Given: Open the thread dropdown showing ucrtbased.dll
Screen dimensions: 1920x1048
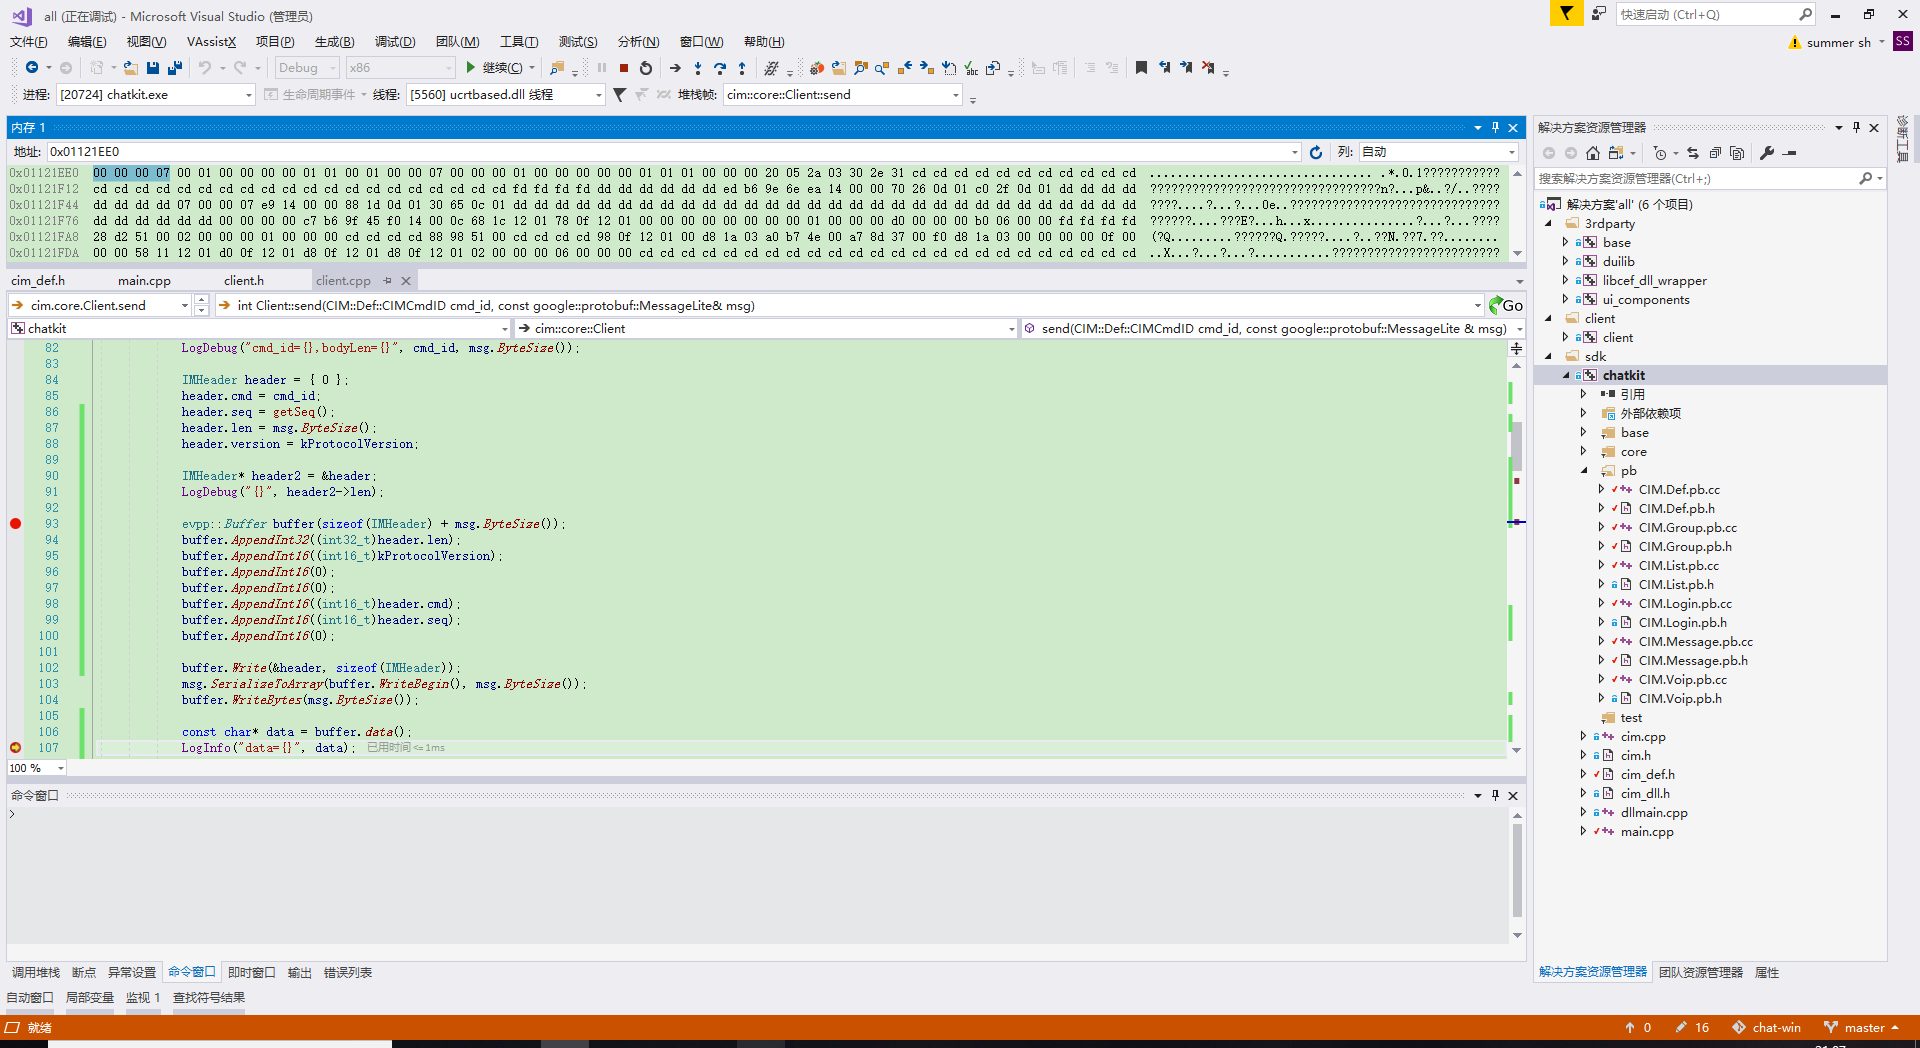Looking at the screenshot, I should 506,95.
